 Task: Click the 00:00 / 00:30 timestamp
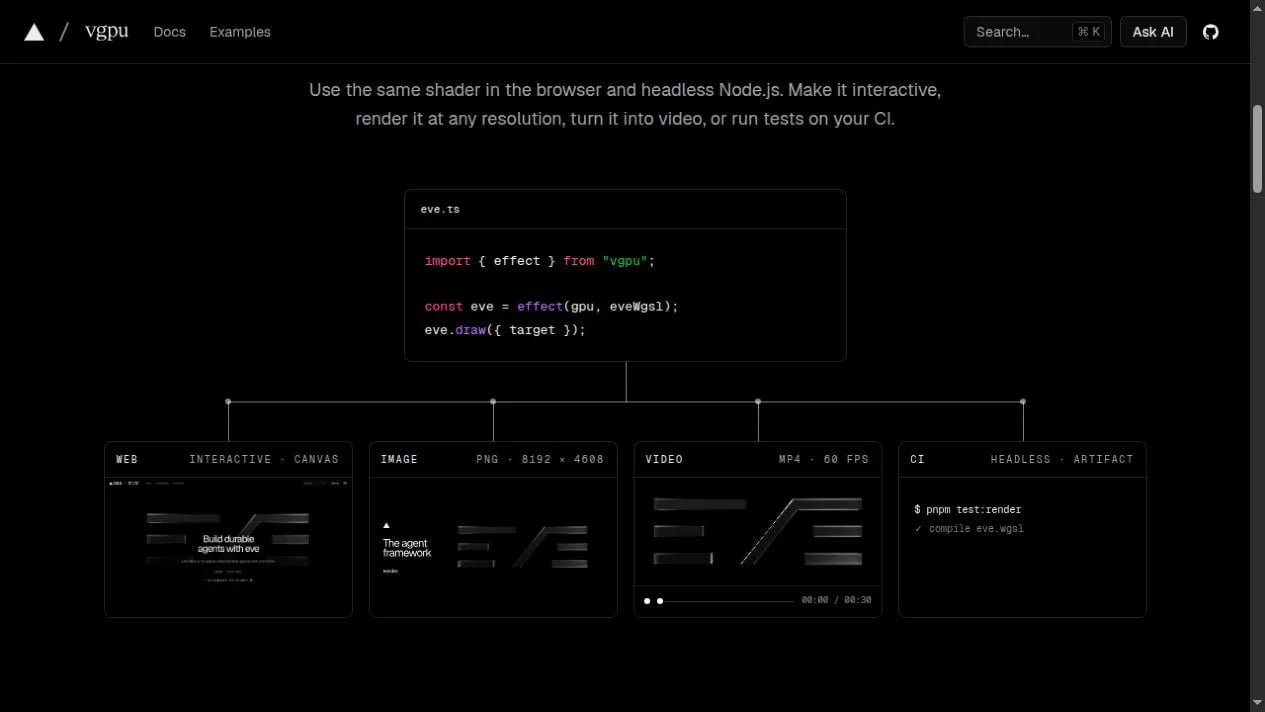coord(836,600)
